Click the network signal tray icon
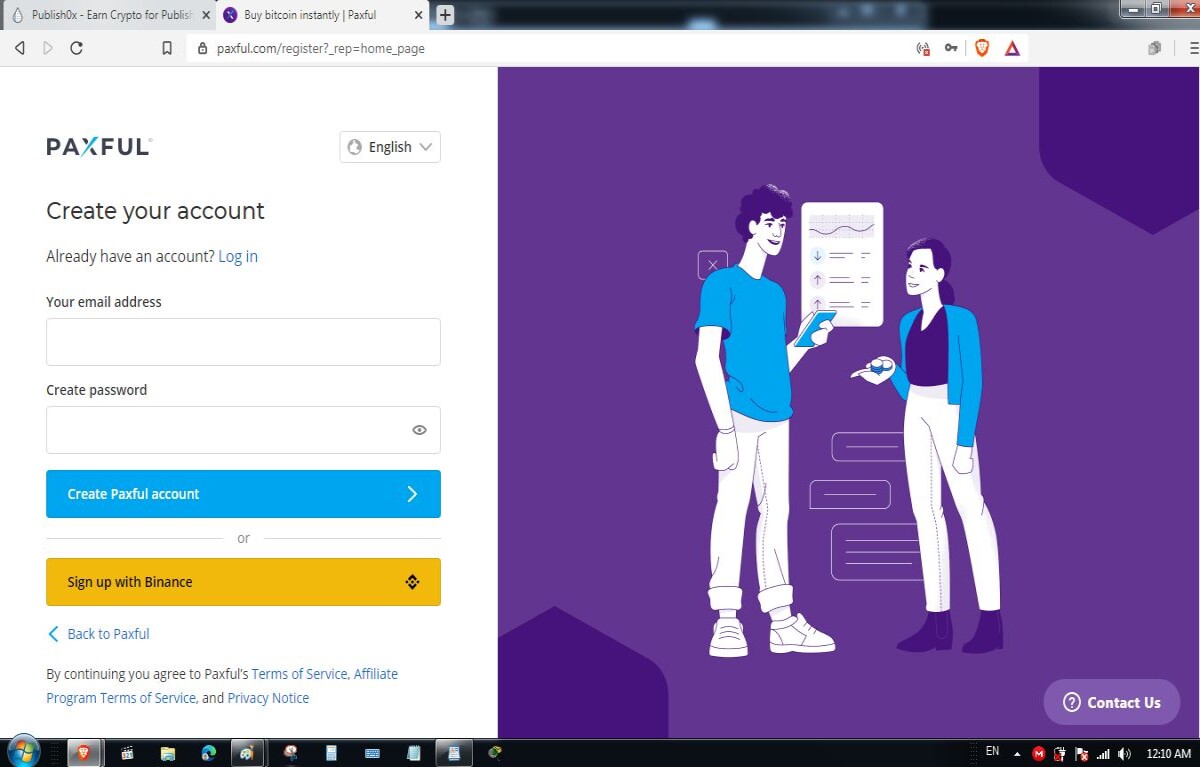The image size is (1200, 767). click(x=1103, y=753)
